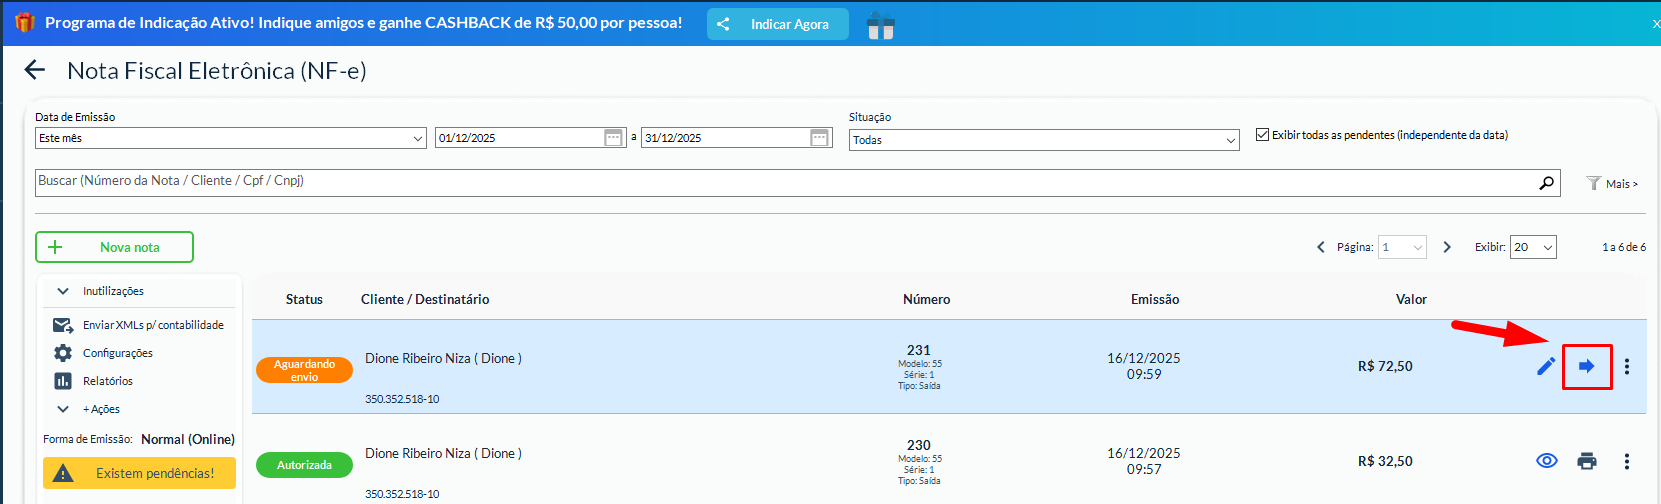This screenshot has width=1661, height=504.
Task: Click the magnifier search icon
Action: (1547, 183)
